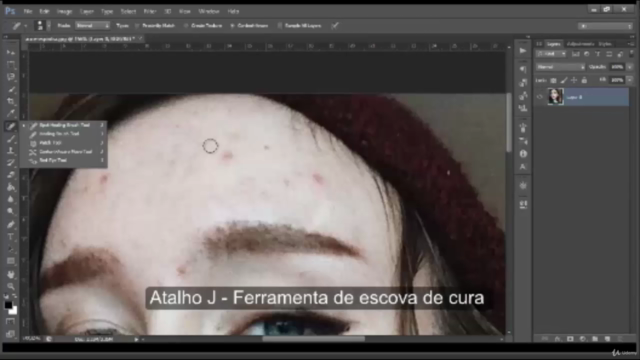Open the File menu

coord(28,11)
